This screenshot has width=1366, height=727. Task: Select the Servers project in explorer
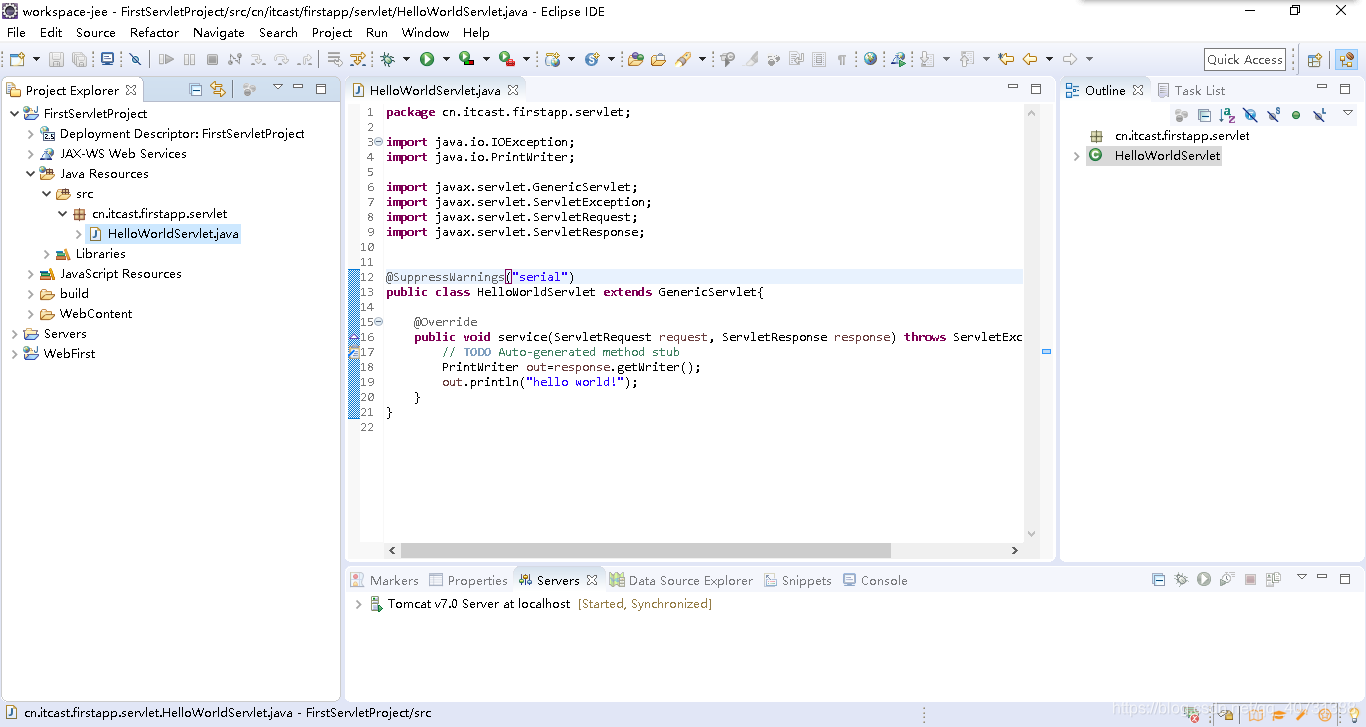point(64,333)
